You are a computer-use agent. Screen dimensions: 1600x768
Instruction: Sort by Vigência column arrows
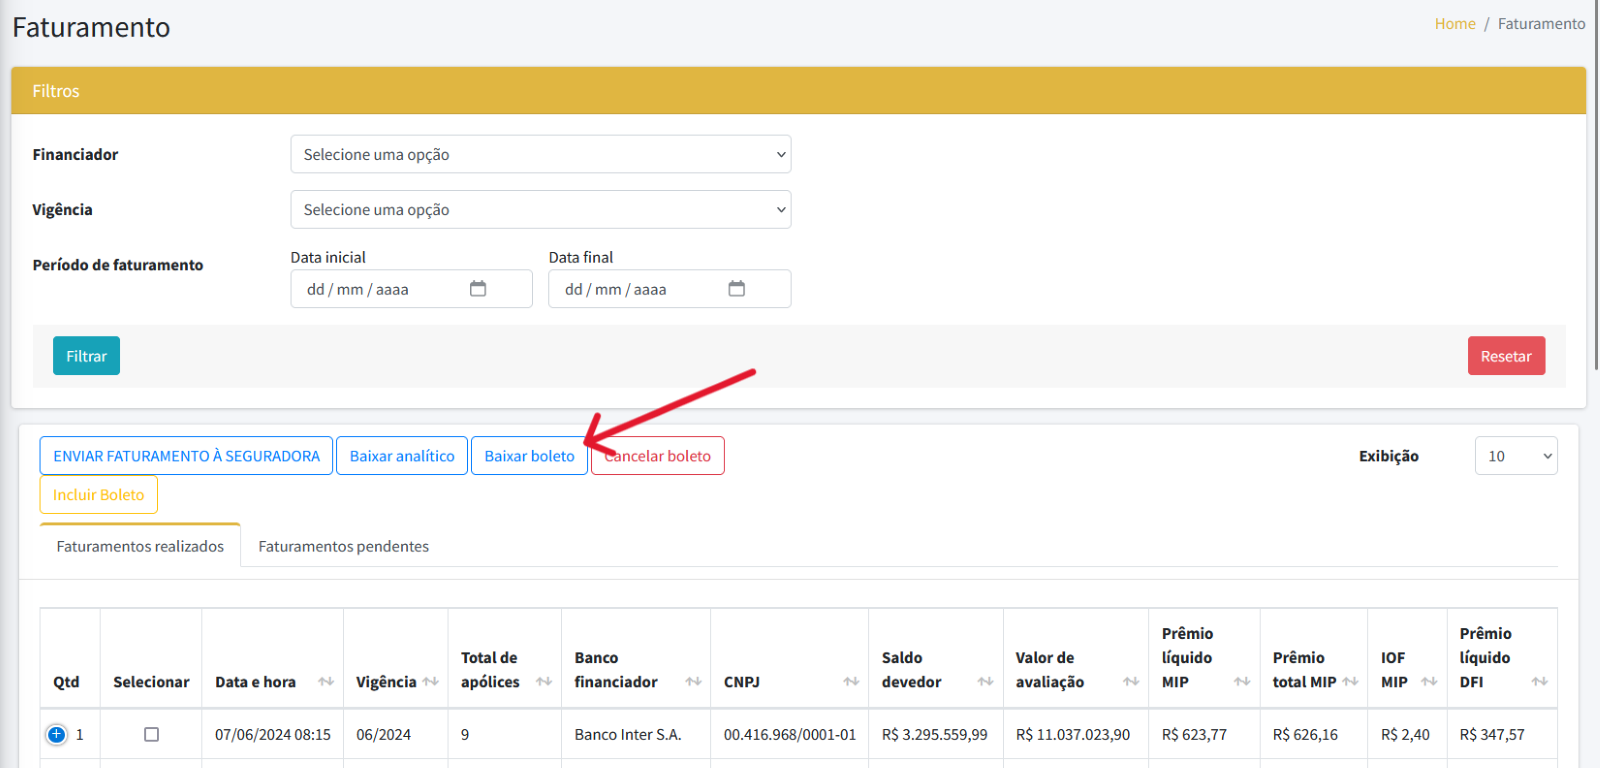click(431, 681)
